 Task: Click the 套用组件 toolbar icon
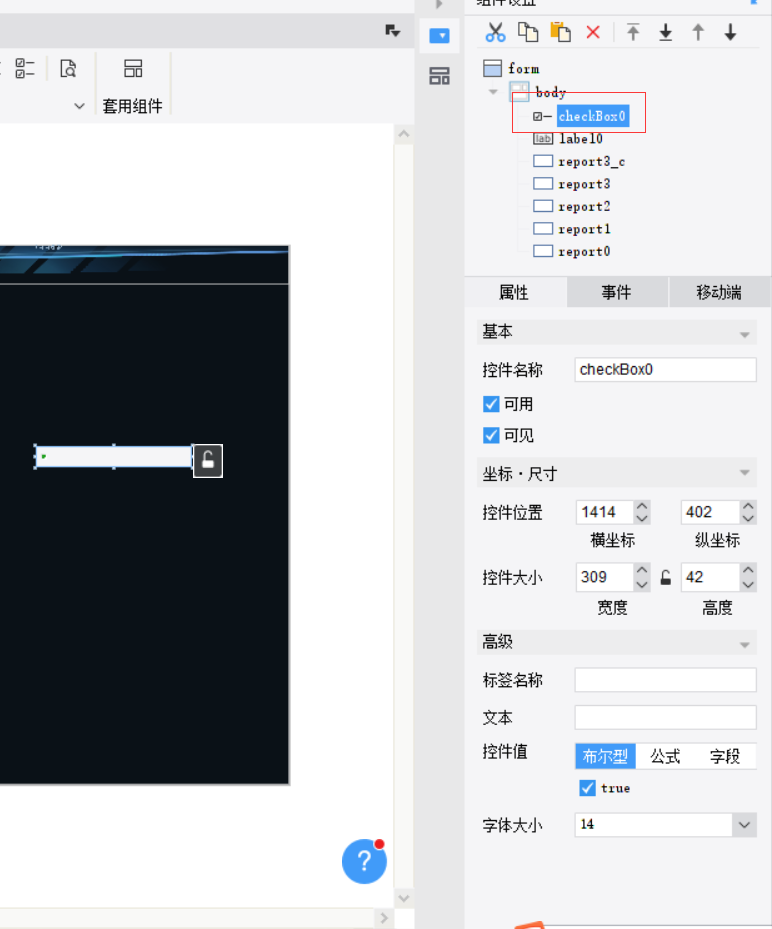133,68
